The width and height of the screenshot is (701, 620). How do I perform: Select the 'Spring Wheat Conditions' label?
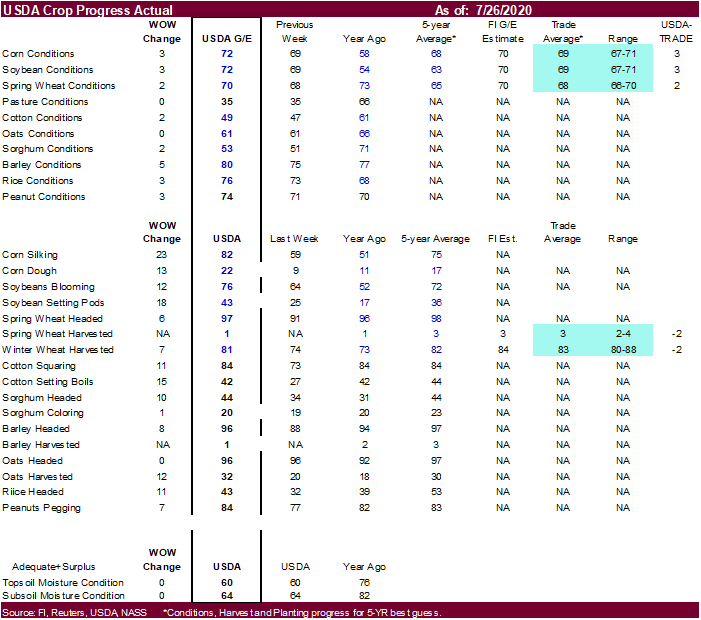pyautogui.click(x=59, y=86)
